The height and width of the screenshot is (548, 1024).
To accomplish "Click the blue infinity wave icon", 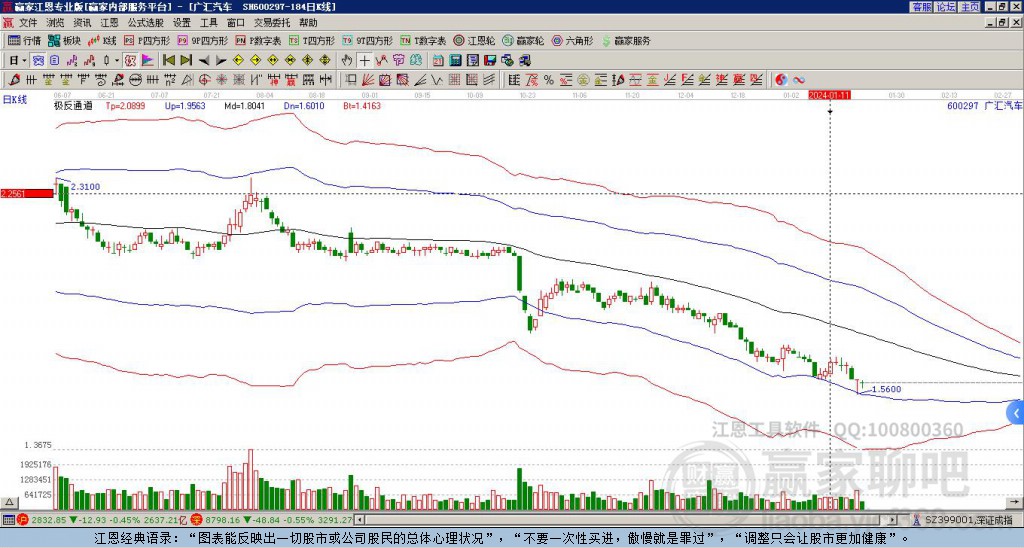I will (x=799, y=80).
